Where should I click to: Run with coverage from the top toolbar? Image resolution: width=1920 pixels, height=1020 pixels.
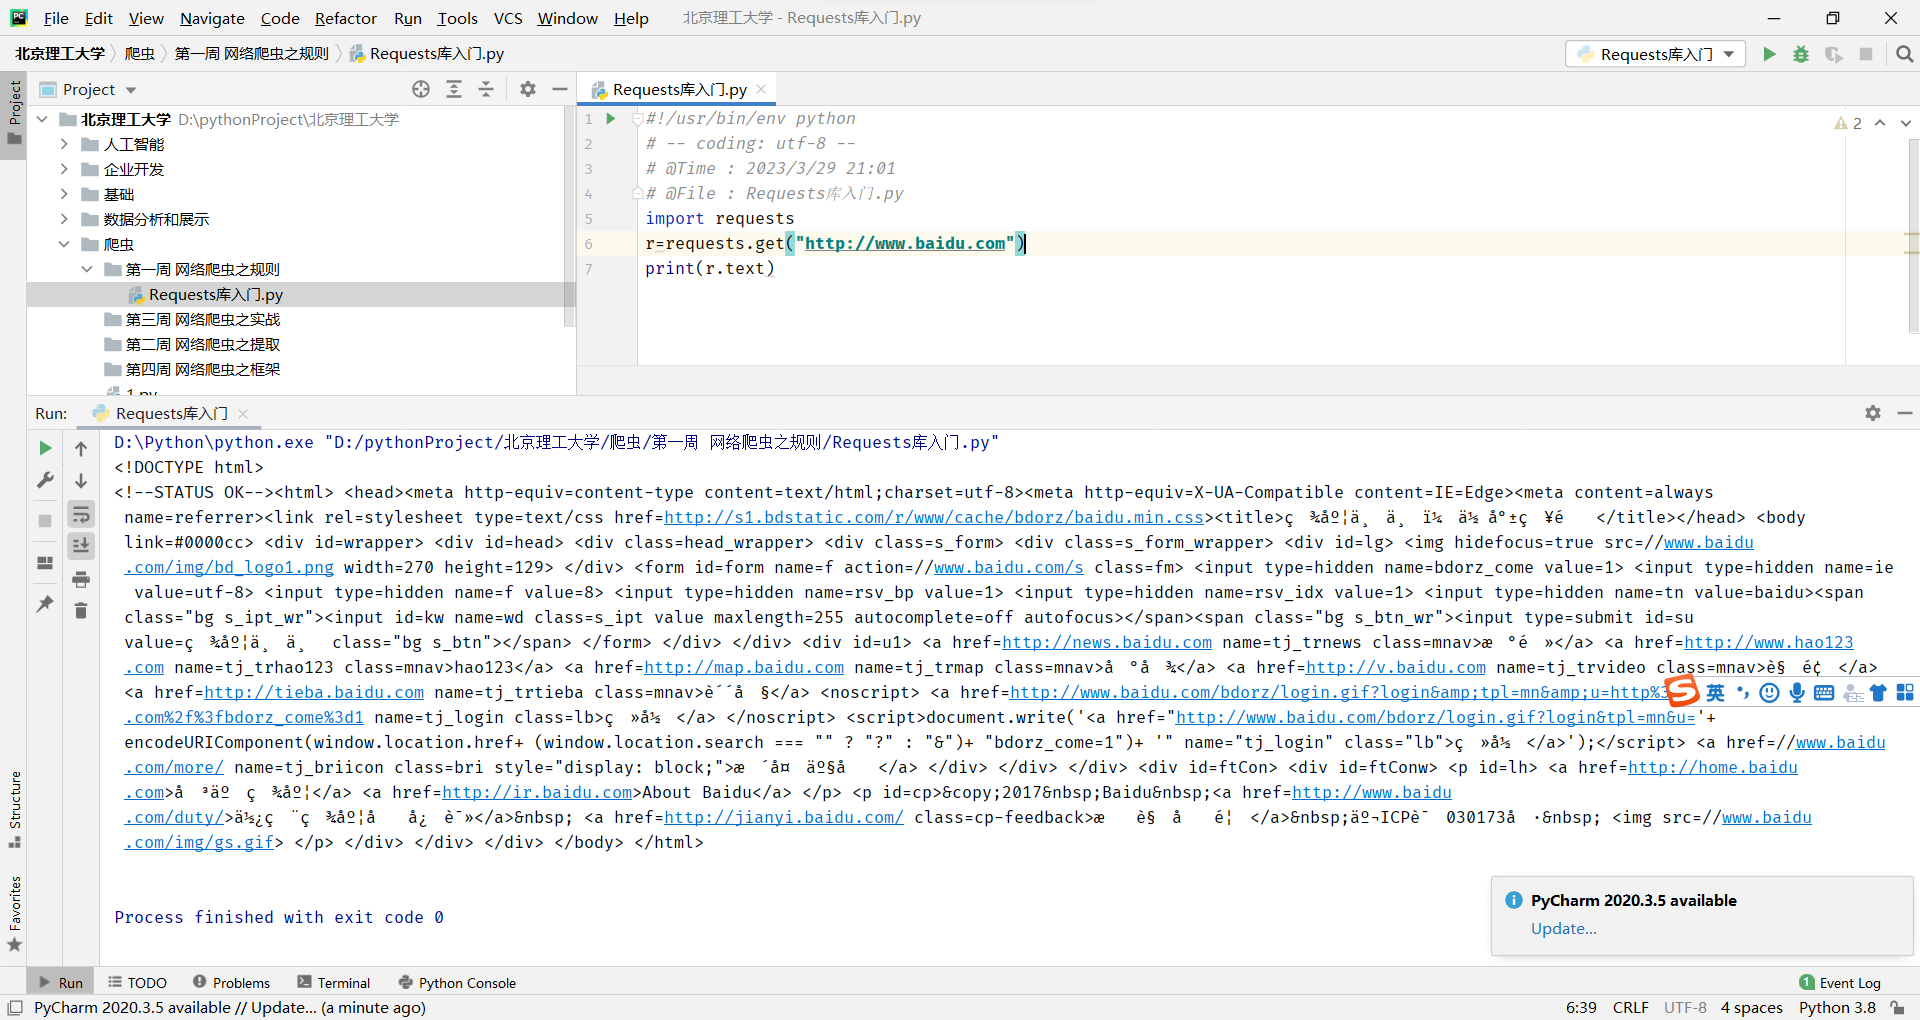tap(1833, 54)
